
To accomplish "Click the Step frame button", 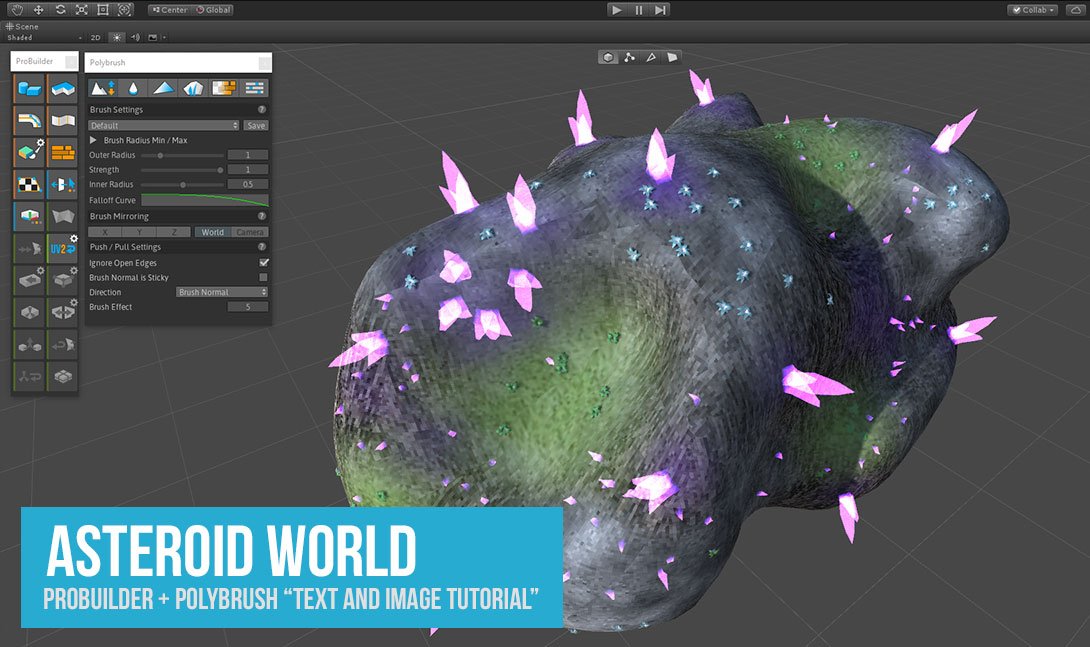I will (660, 10).
